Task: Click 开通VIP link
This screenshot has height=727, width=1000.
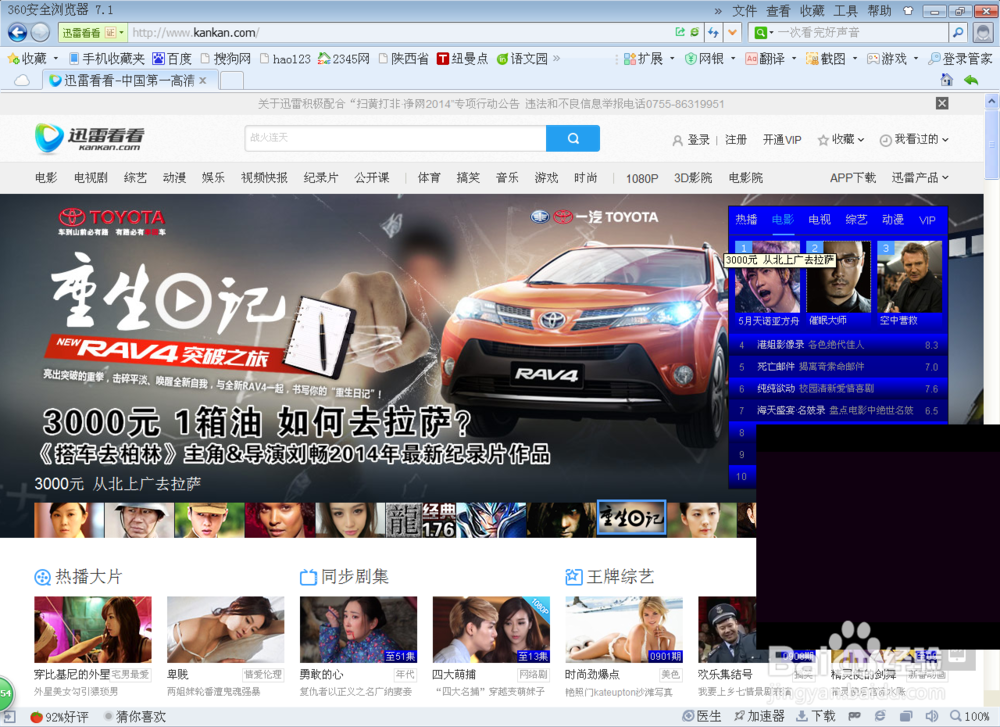Action: pos(782,140)
